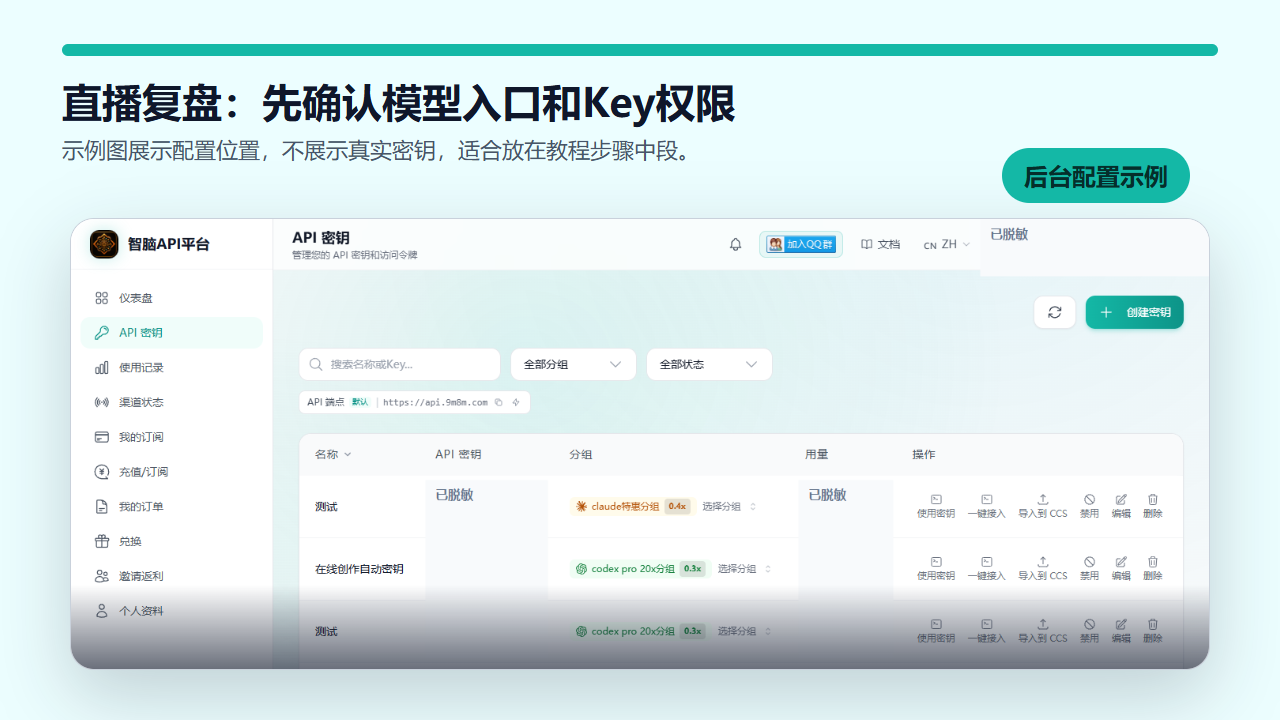Click 一键接入 in claude特惠分组 row
Viewport: 1280px width, 720px height.
pos(987,506)
